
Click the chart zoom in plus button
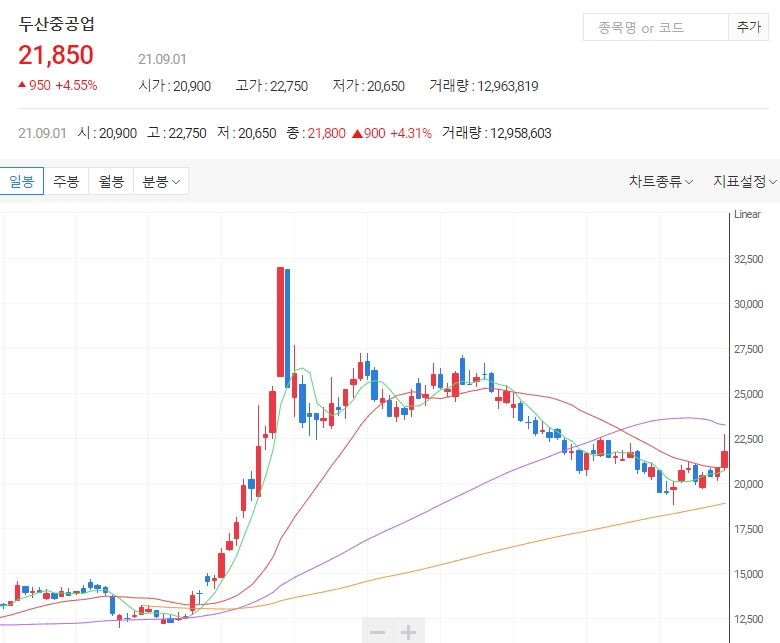pos(409,632)
